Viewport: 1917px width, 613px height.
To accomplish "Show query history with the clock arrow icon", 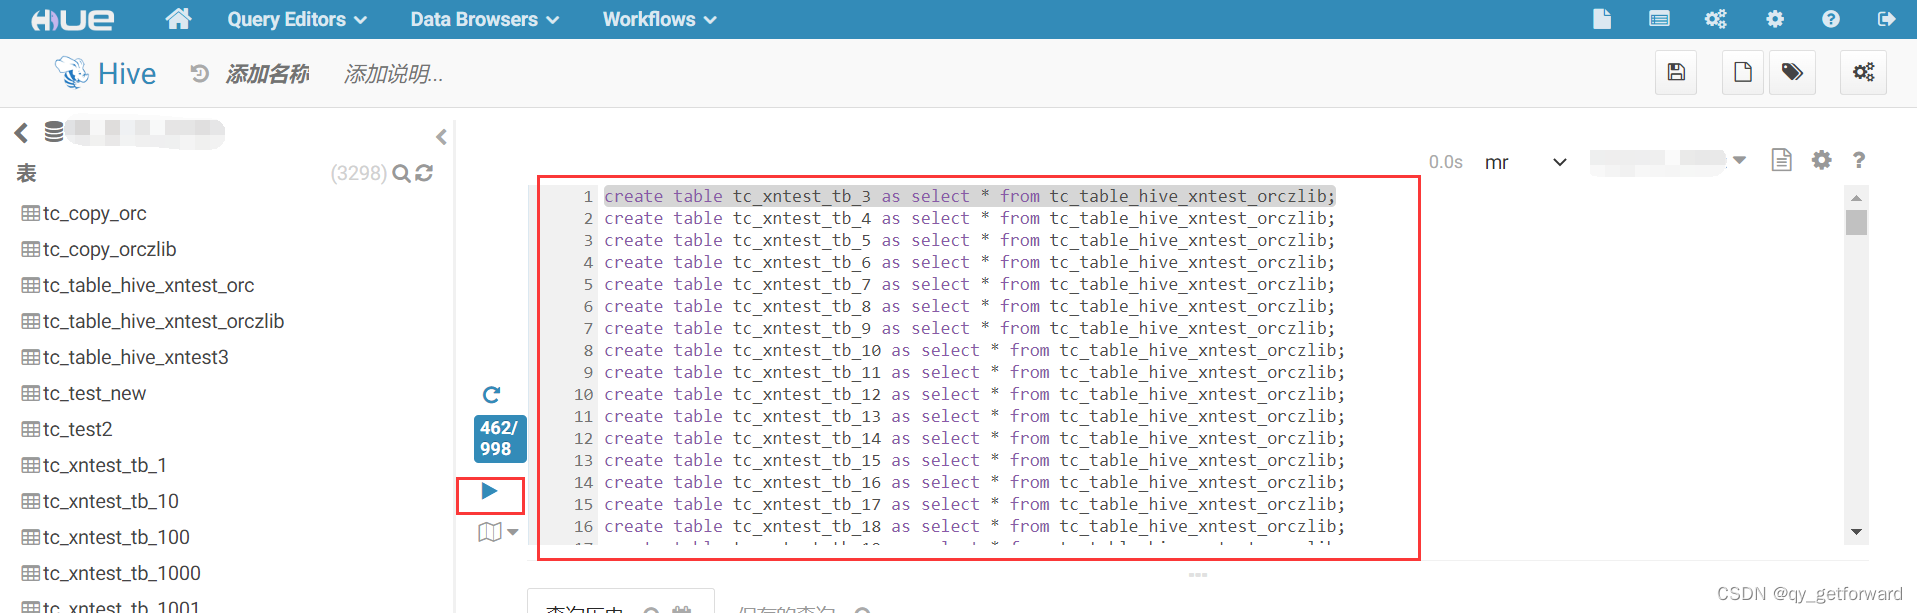I will pos(200,73).
